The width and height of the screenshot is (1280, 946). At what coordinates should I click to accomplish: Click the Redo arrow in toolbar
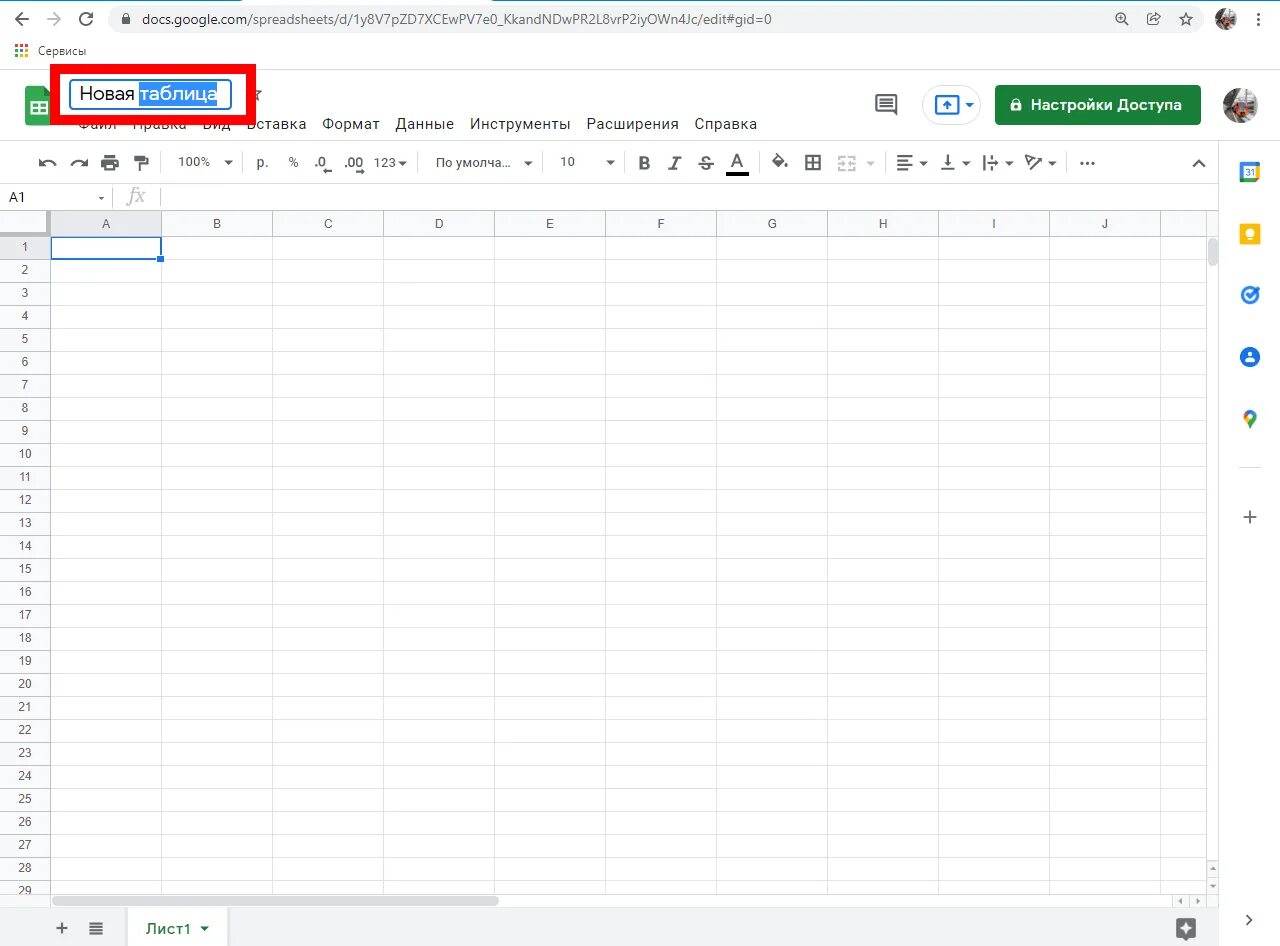point(79,163)
